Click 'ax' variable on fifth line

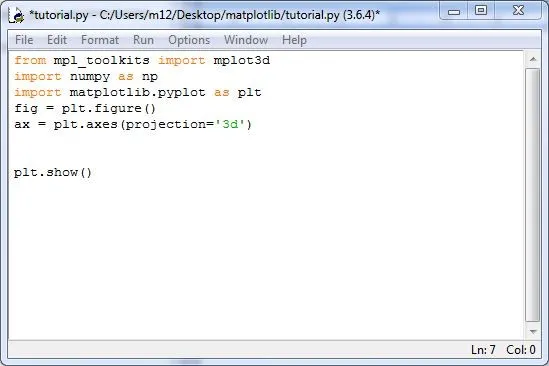point(22,124)
